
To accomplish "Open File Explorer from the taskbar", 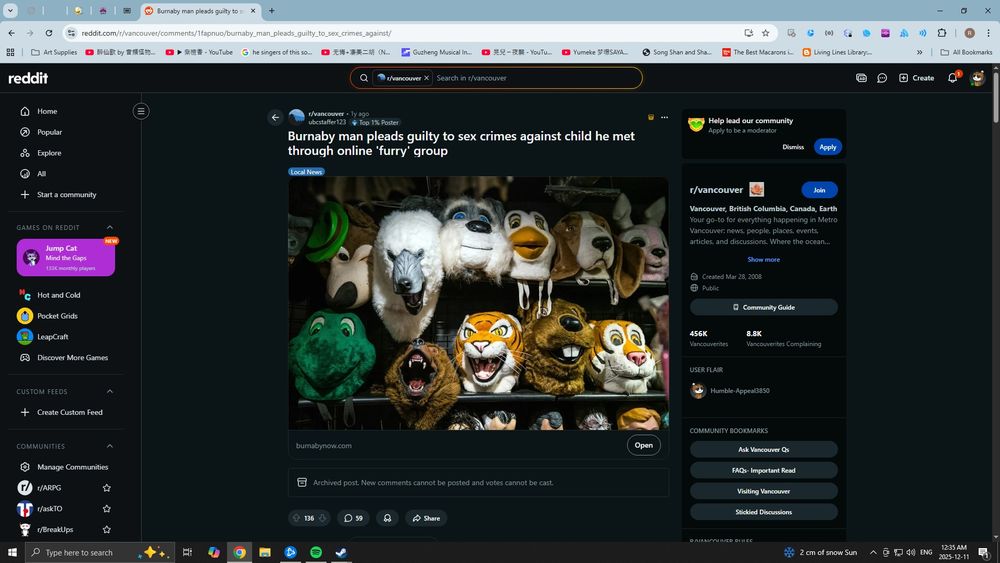I will [265, 552].
